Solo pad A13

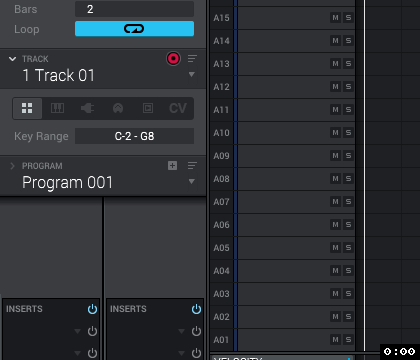[x=348, y=64]
